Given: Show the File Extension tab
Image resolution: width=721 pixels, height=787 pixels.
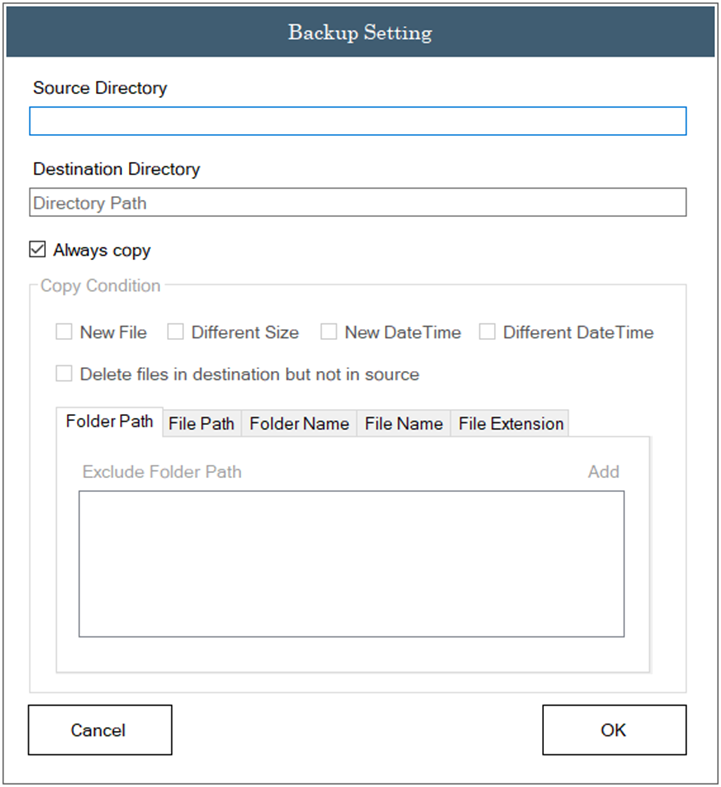Looking at the screenshot, I should pos(510,424).
